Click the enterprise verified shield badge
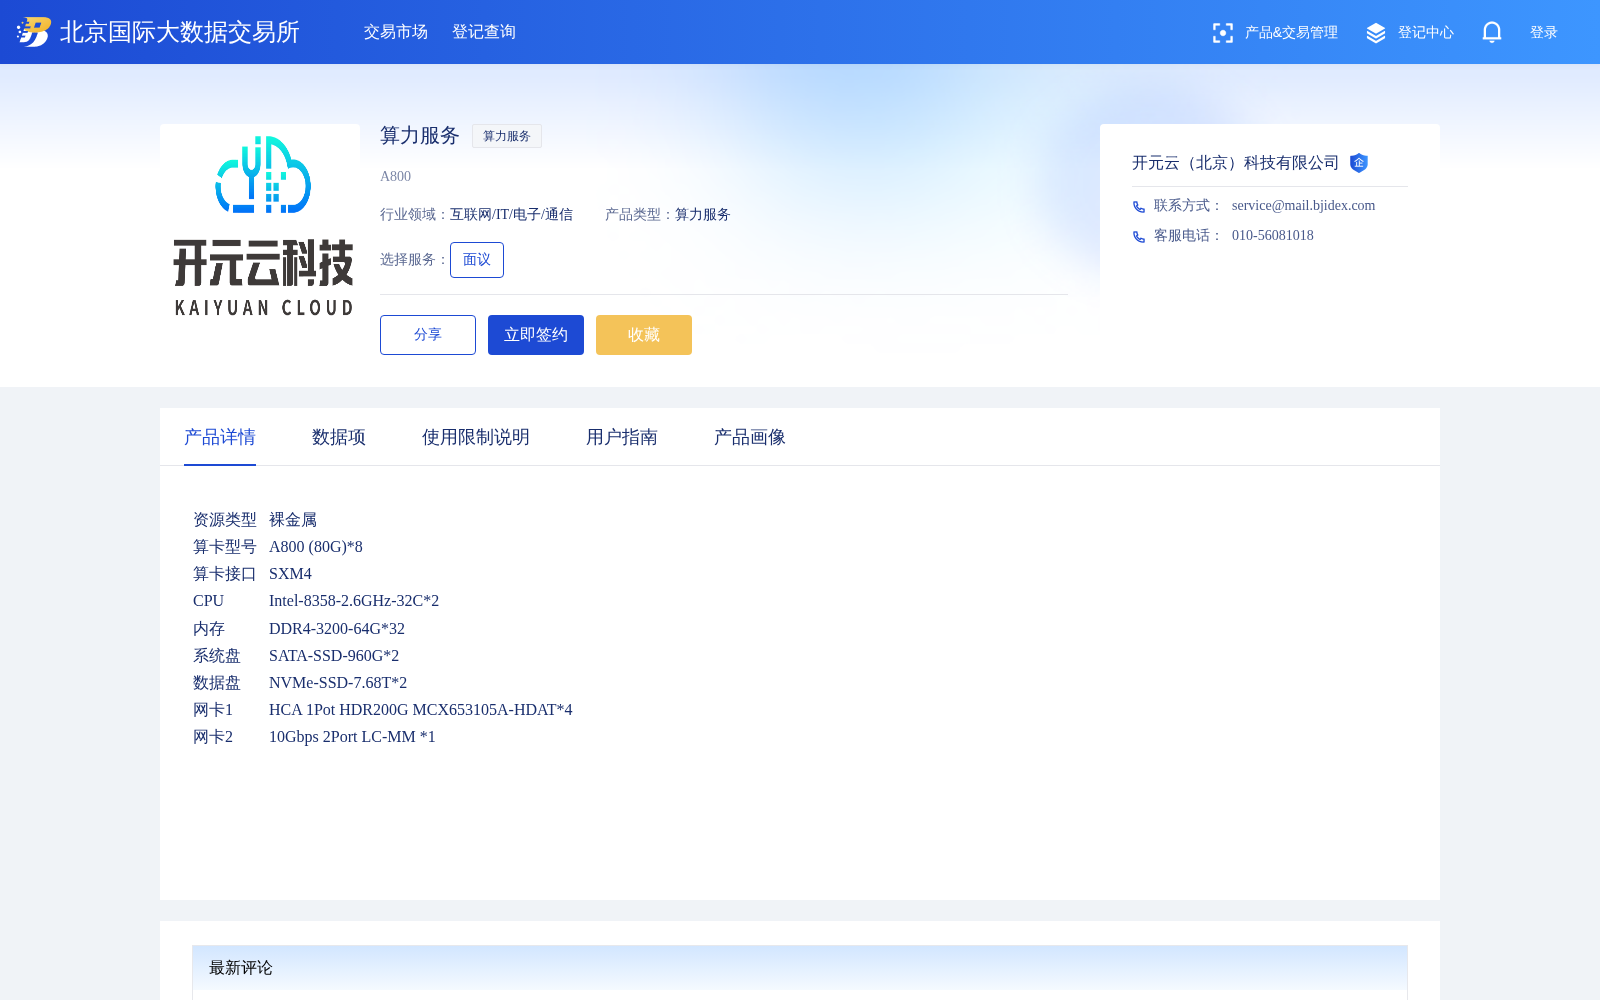Image resolution: width=1600 pixels, height=1000 pixels. (1358, 163)
